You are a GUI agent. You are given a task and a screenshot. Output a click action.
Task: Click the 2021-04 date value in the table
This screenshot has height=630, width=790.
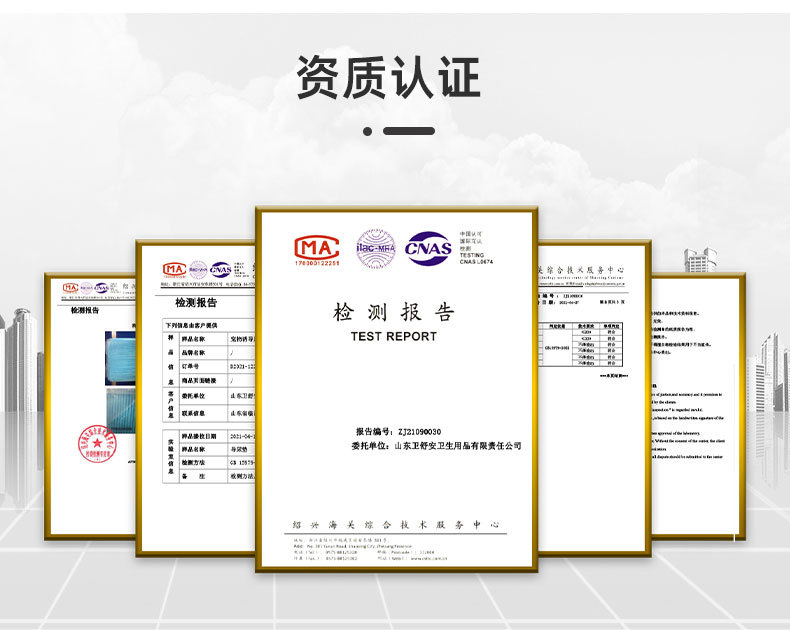pos(242,436)
